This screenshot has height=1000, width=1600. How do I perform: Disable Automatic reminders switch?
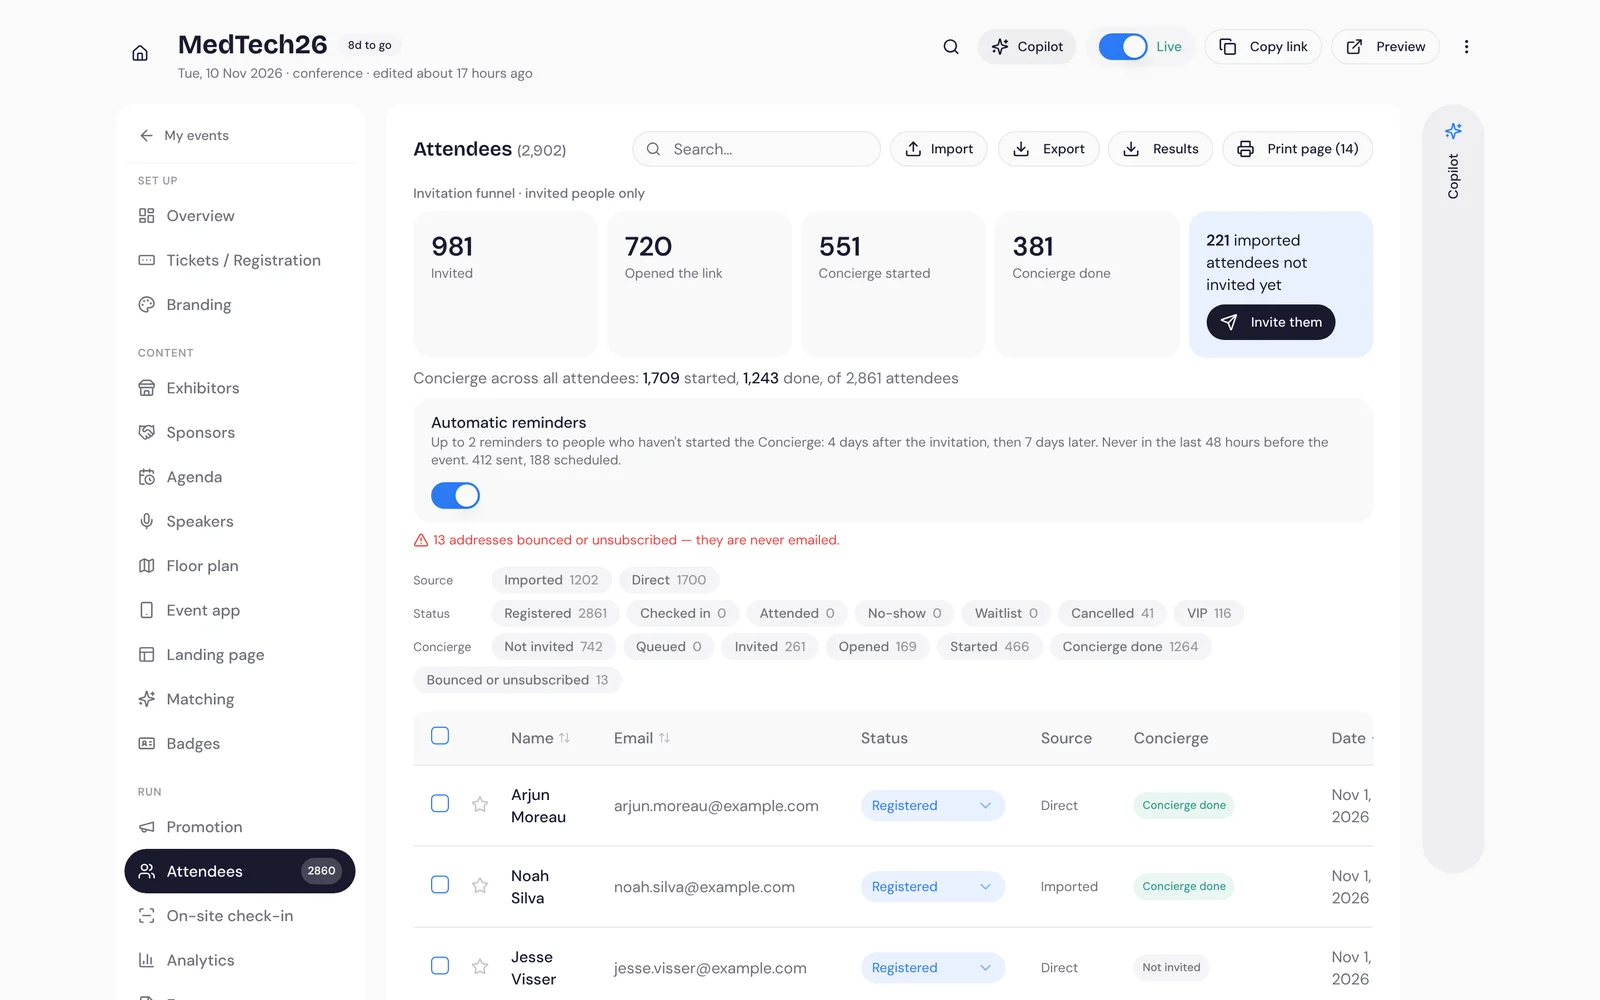[455, 495]
